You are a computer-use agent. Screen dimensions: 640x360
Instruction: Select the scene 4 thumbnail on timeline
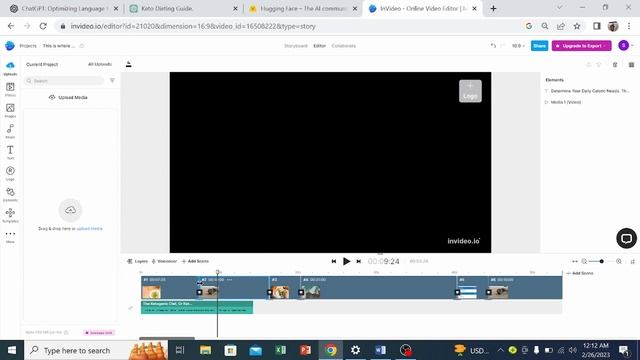click(313, 292)
